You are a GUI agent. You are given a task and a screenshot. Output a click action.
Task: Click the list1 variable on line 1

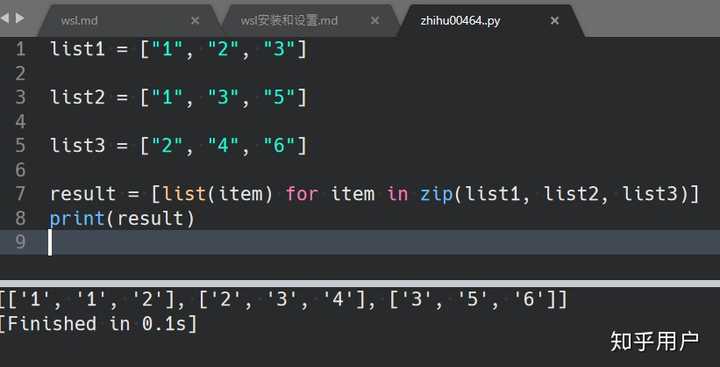pos(78,49)
